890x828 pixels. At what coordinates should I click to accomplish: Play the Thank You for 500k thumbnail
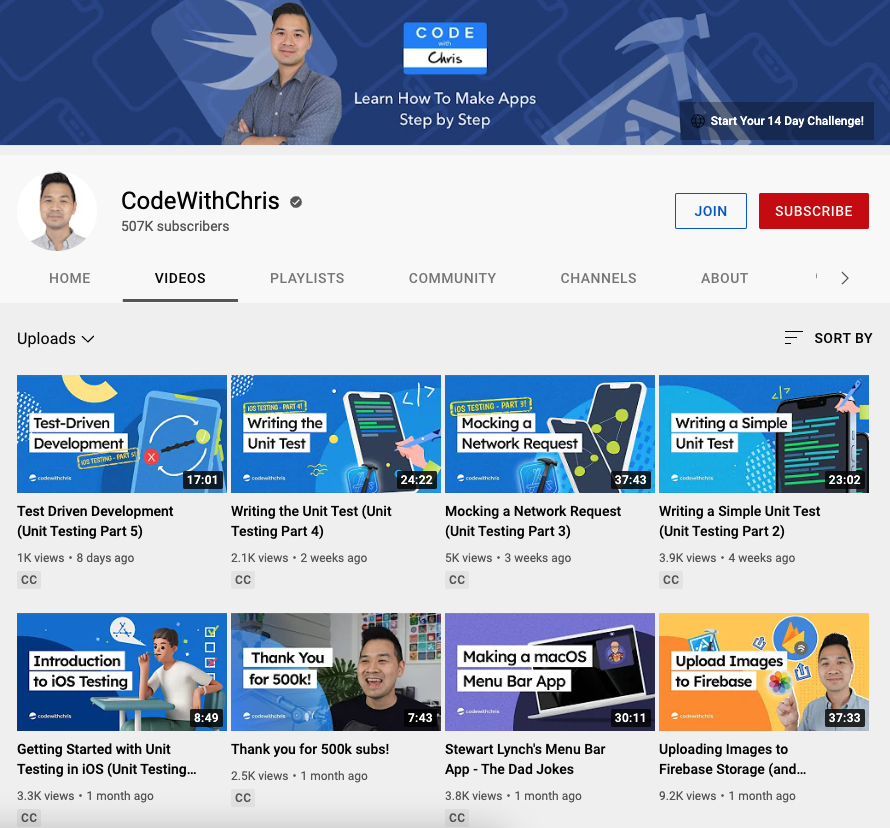pyautogui.click(x=336, y=671)
